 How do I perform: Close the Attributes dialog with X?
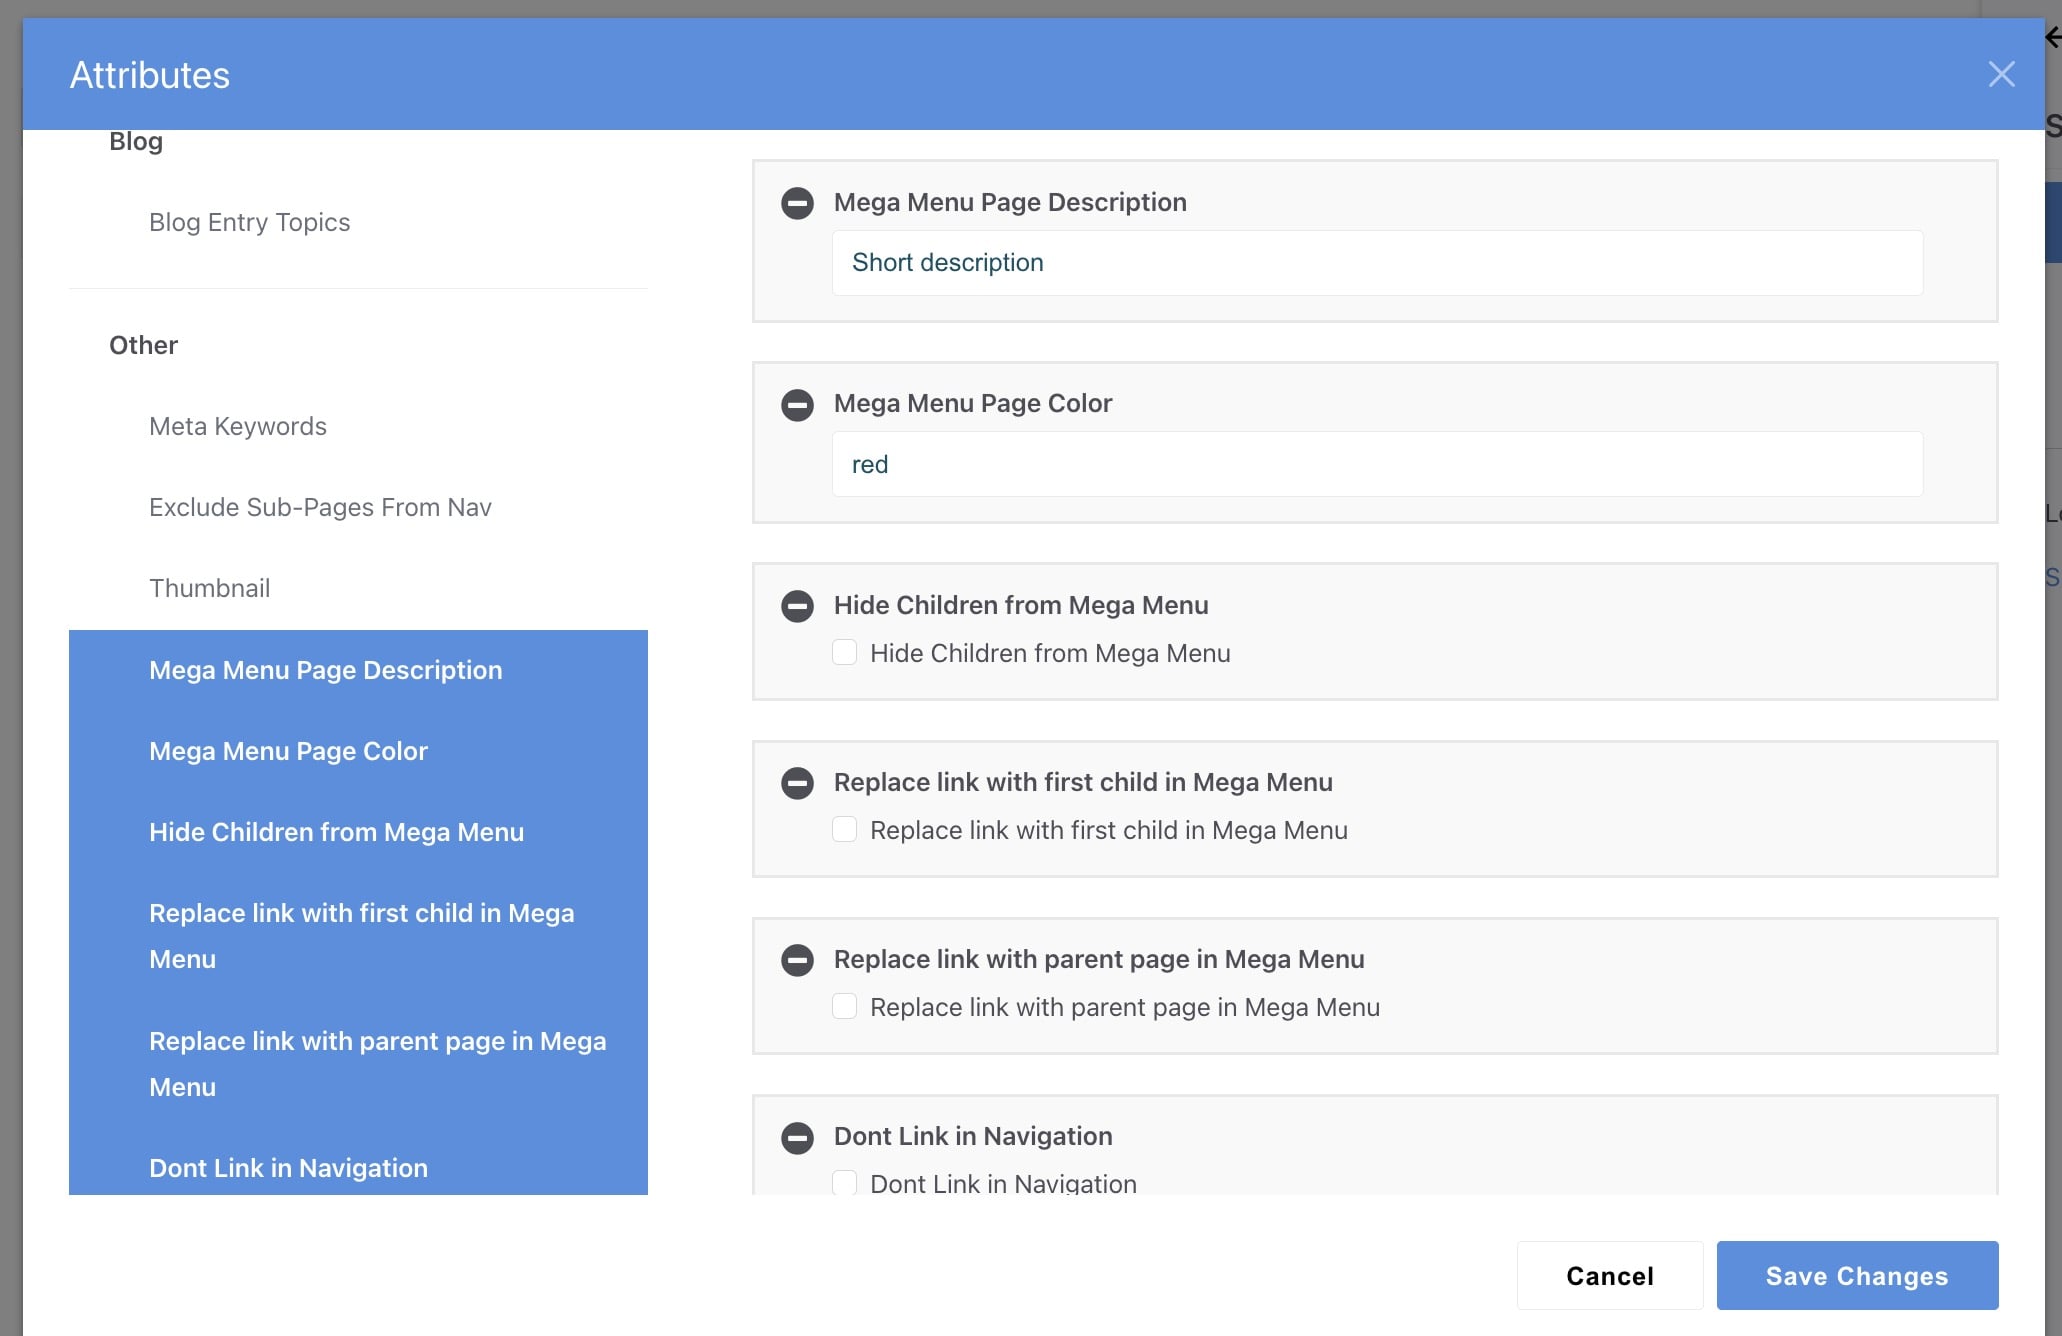pyautogui.click(x=2001, y=74)
